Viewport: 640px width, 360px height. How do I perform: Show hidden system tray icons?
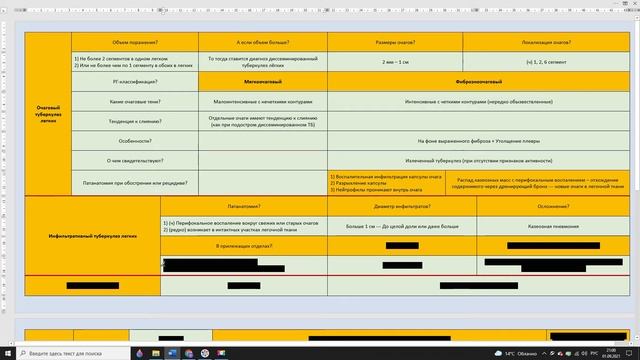(544, 353)
